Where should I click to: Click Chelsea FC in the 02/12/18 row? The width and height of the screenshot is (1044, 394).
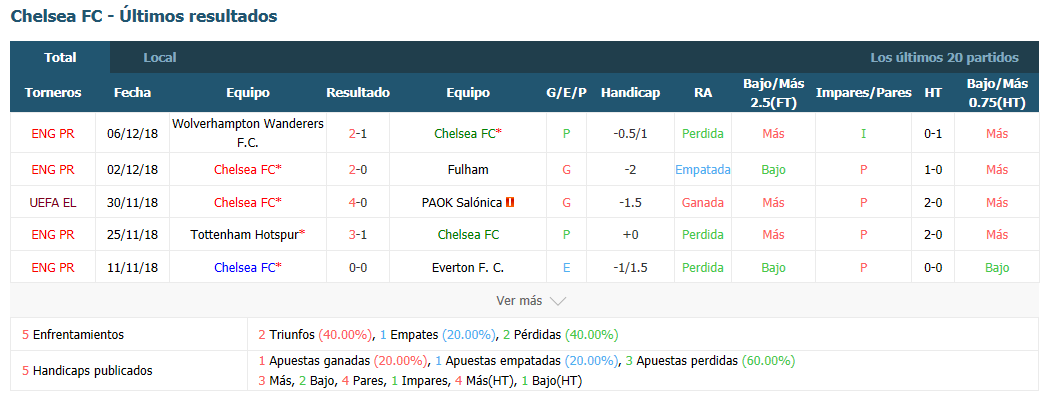tap(248, 170)
